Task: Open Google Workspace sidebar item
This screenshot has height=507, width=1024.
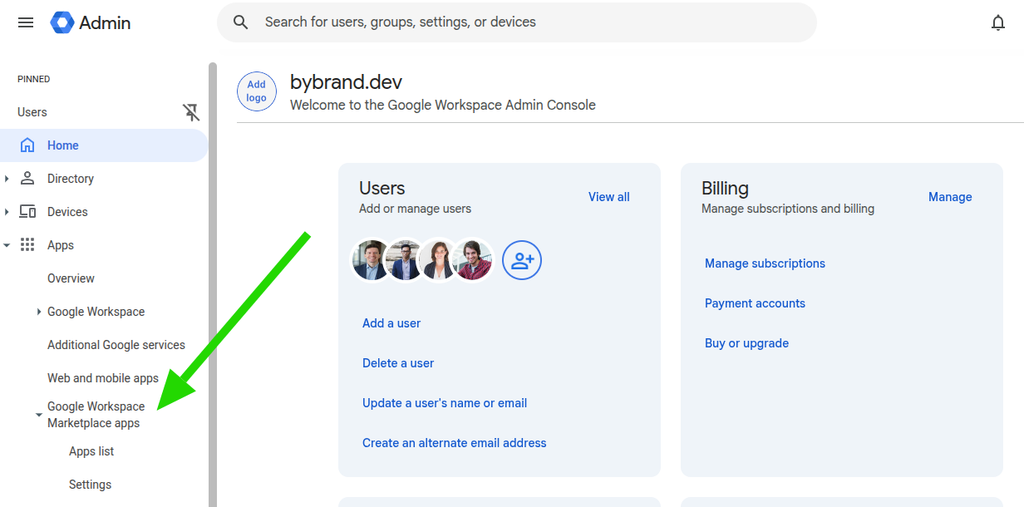Action: pyautogui.click(x=96, y=312)
